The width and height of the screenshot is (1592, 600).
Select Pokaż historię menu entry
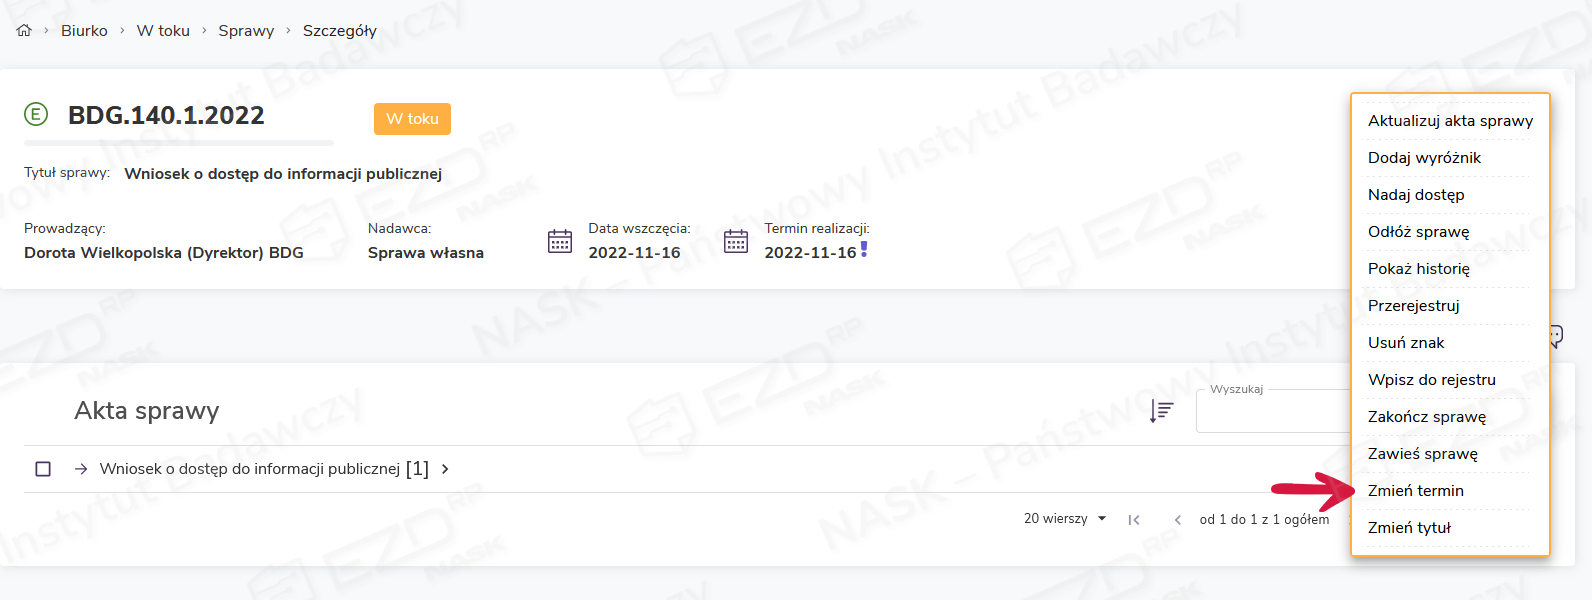click(x=1418, y=269)
